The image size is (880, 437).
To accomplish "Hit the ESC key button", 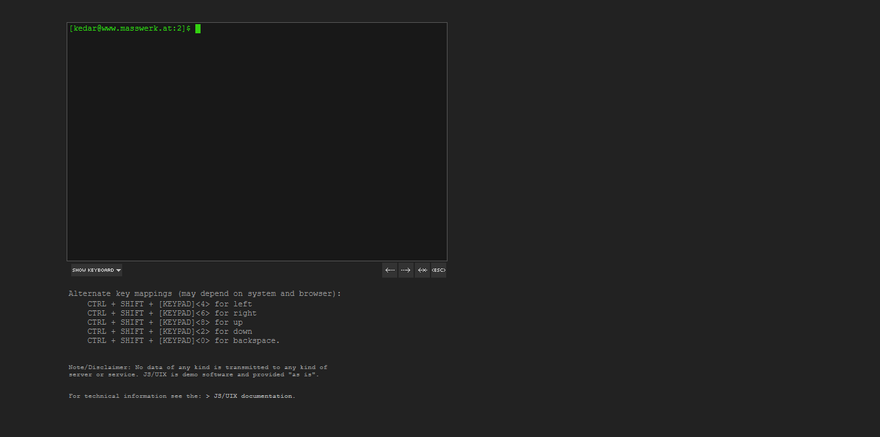I will pyautogui.click(x=438, y=270).
